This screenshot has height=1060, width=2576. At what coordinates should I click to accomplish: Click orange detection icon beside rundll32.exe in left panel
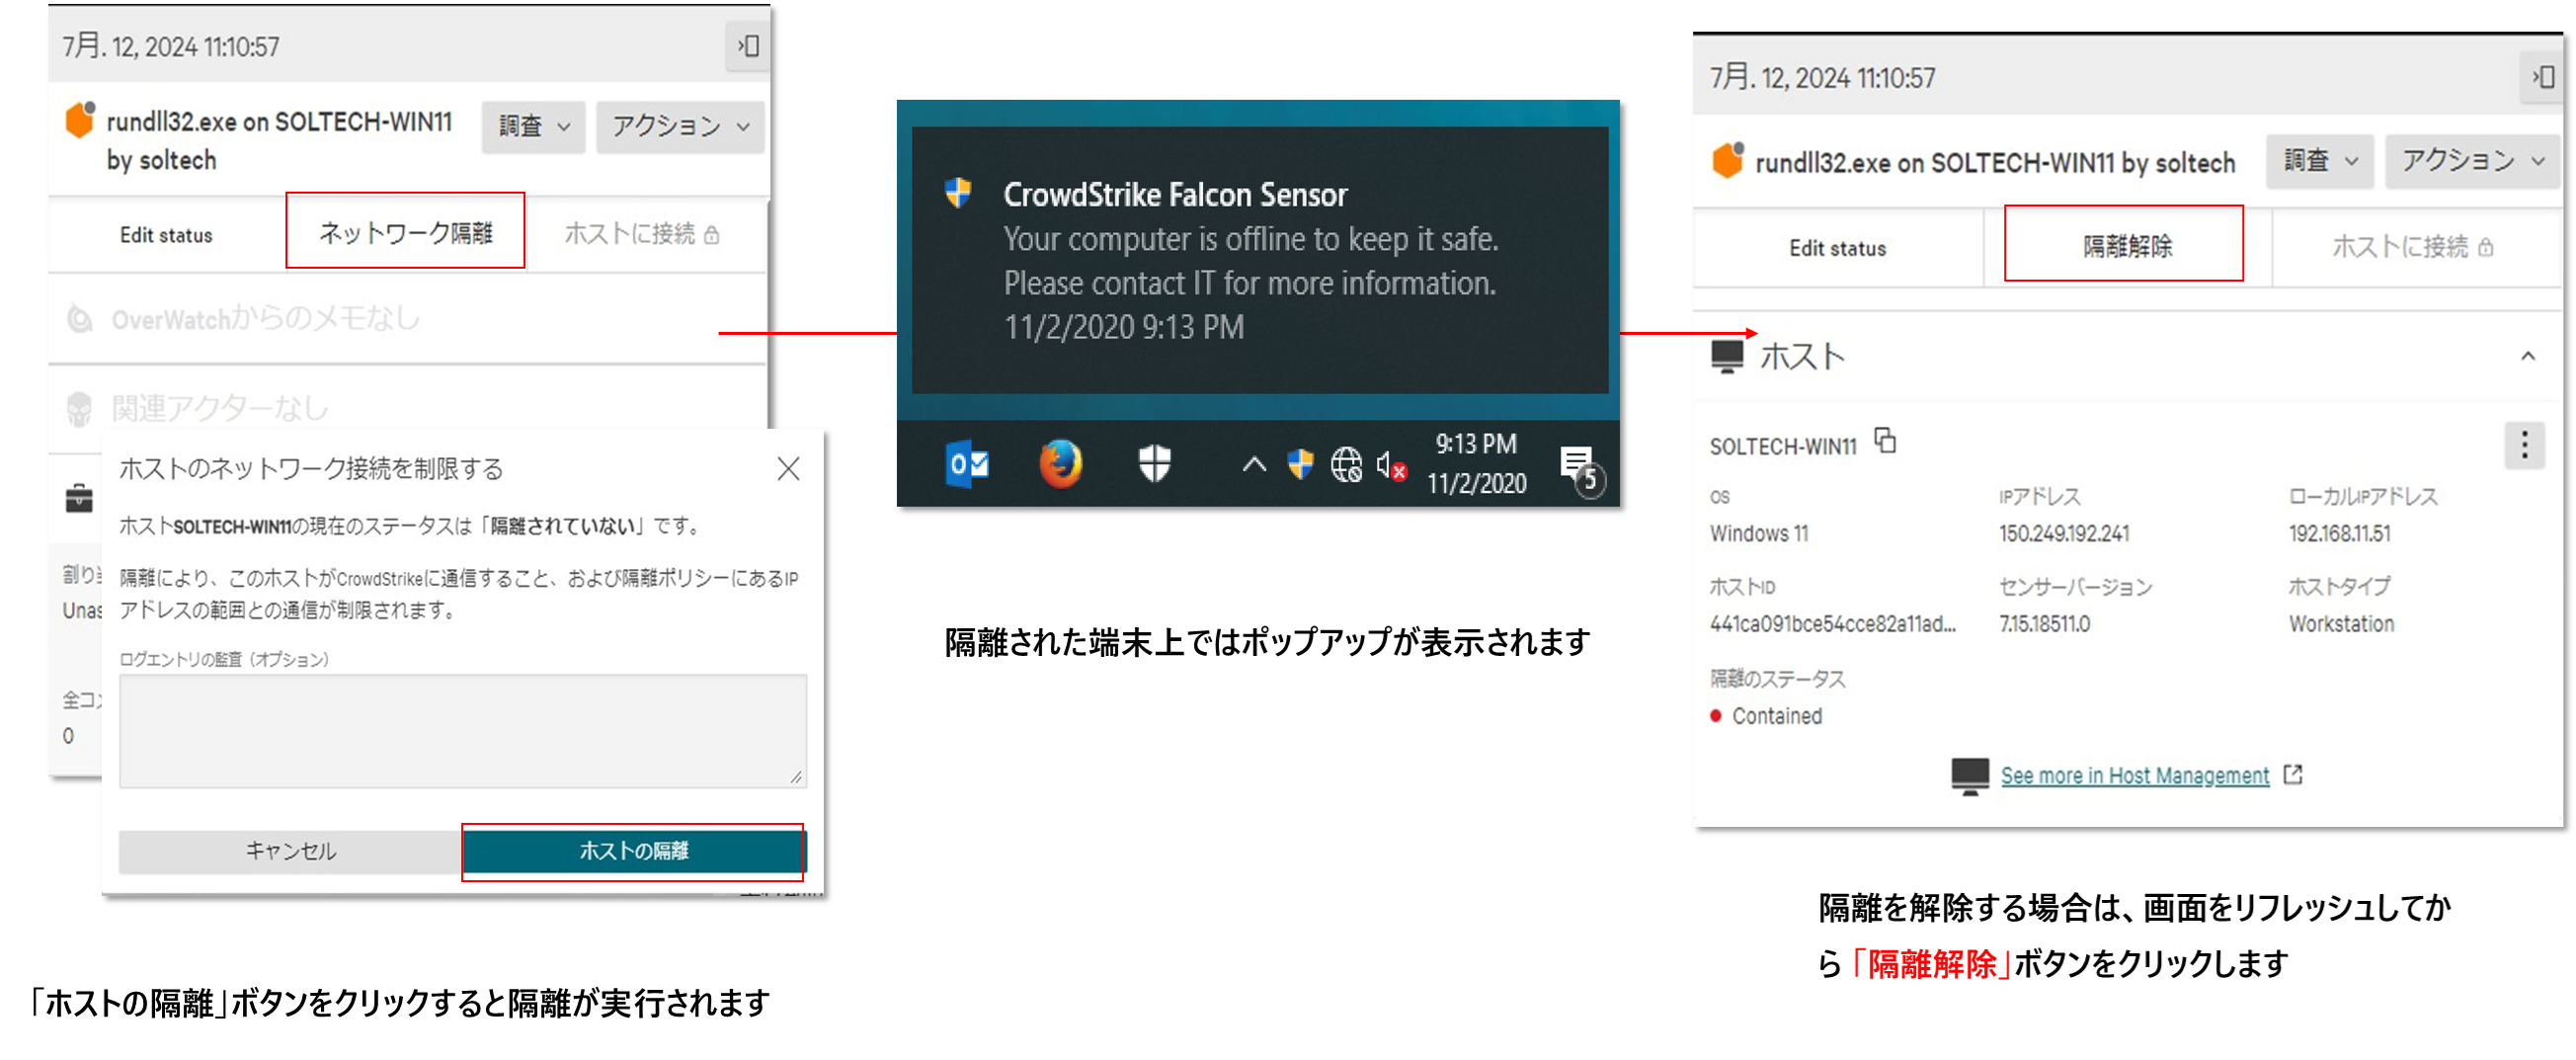coord(80,119)
